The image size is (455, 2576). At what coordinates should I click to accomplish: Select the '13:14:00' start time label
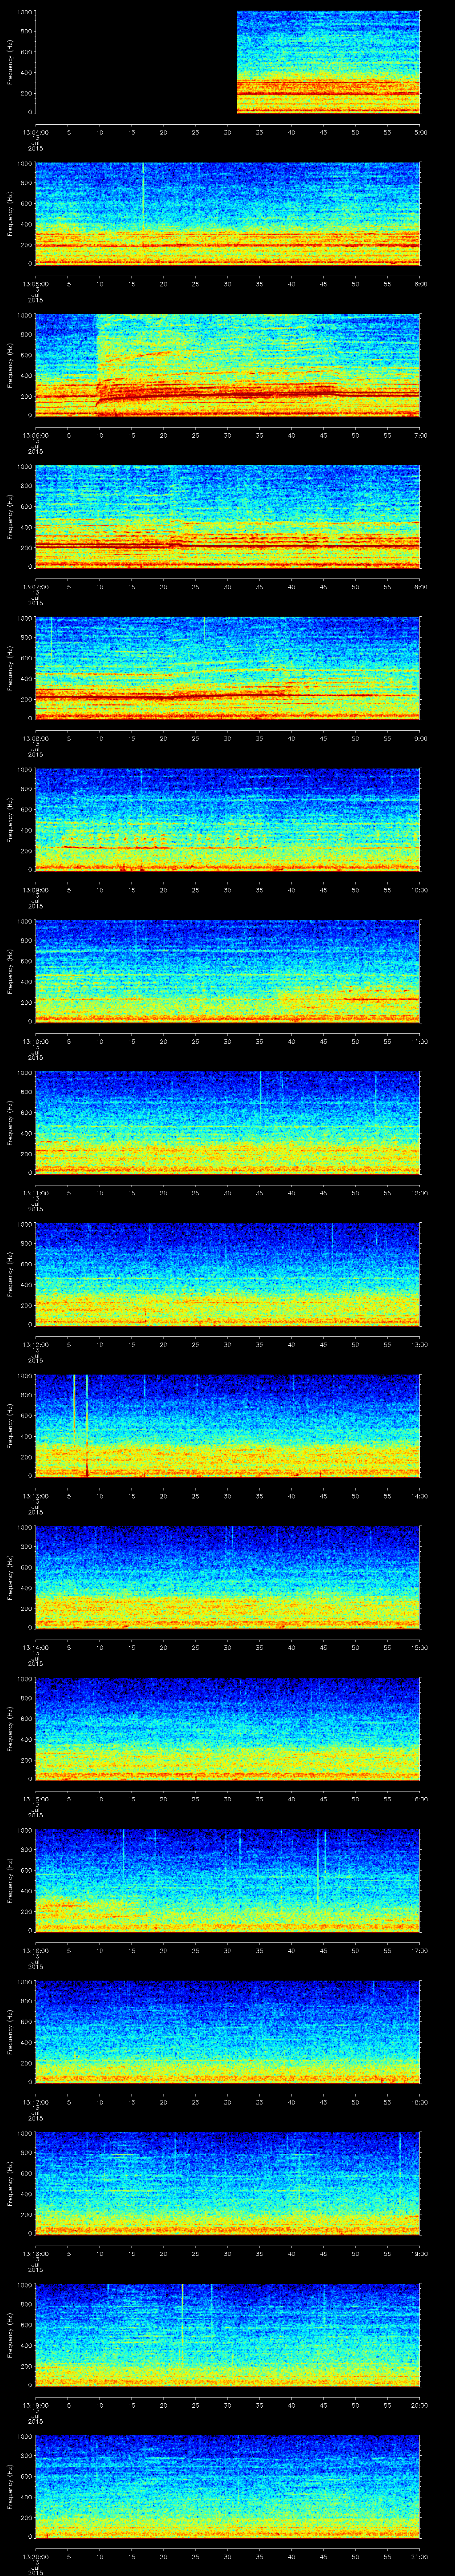pos(35,1647)
